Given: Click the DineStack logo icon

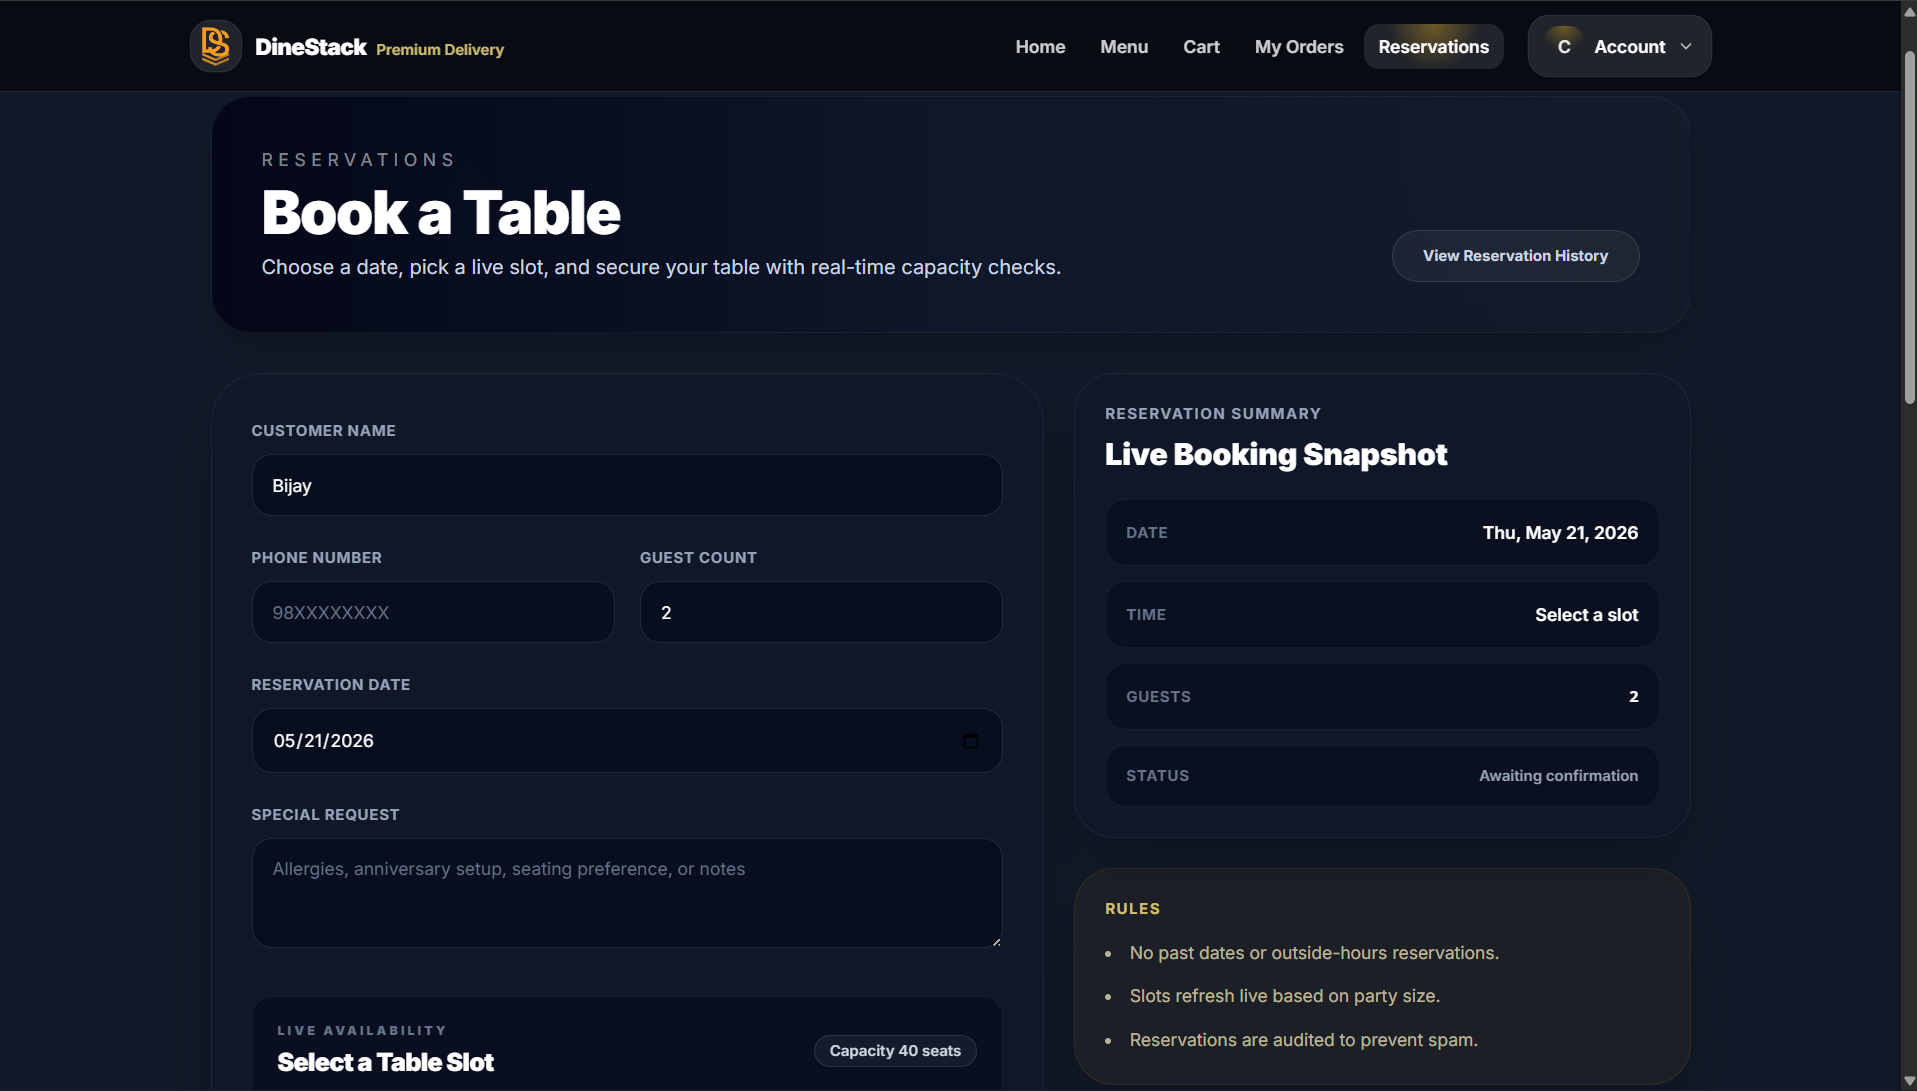Looking at the screenshot, I should (x=216, y=46).
